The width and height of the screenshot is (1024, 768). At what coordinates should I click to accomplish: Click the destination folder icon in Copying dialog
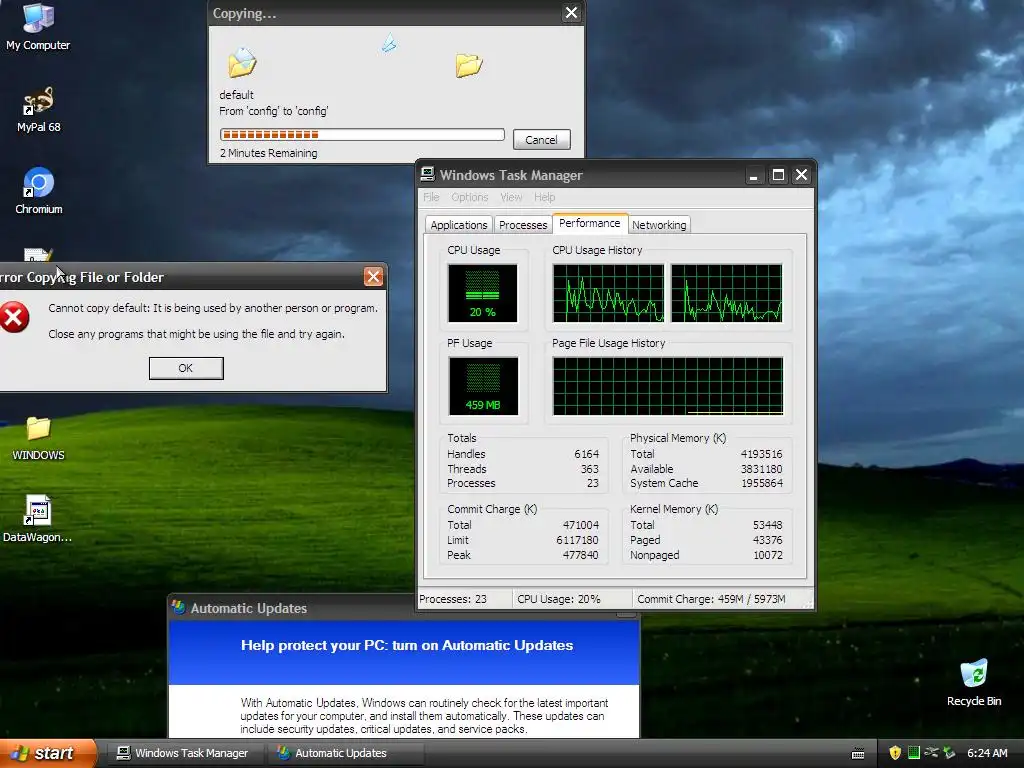(468, 65)
